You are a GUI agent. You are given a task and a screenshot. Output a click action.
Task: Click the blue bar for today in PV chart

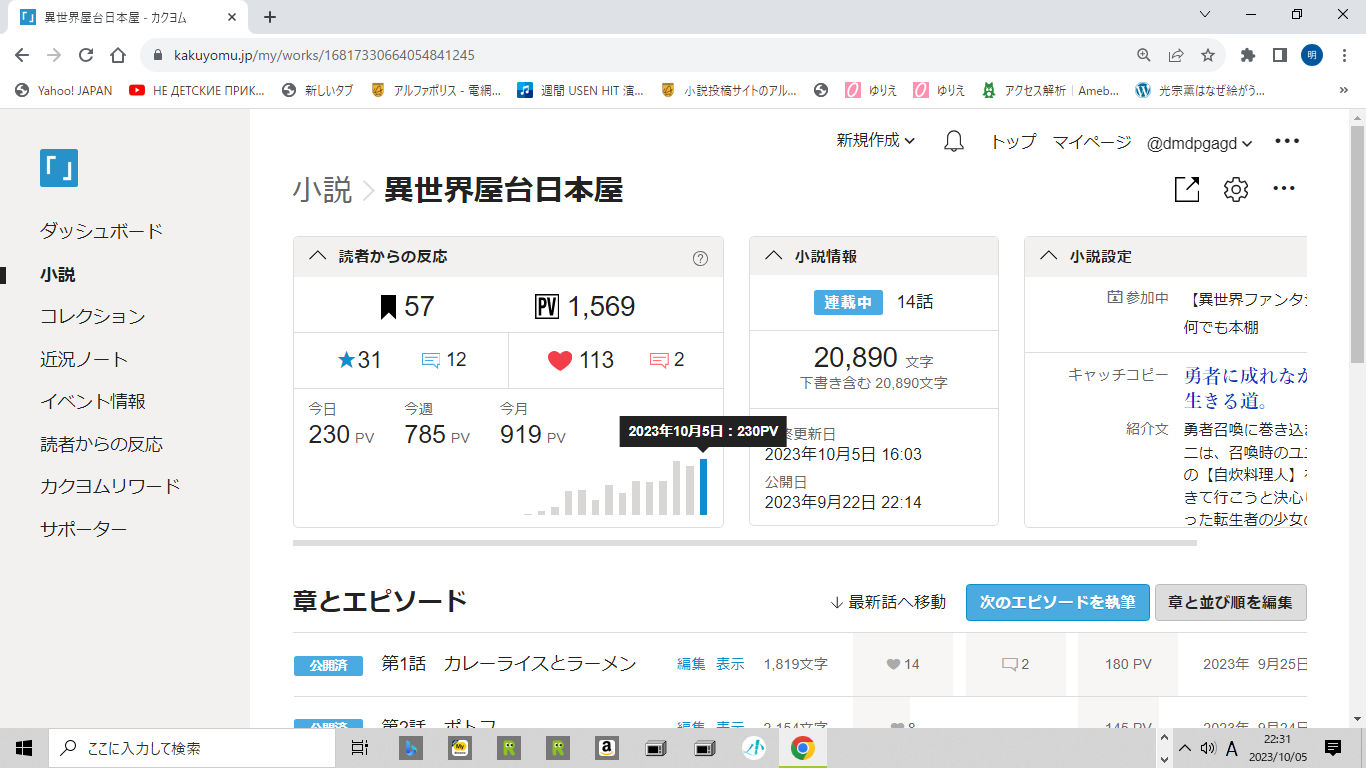pos(704,487)
